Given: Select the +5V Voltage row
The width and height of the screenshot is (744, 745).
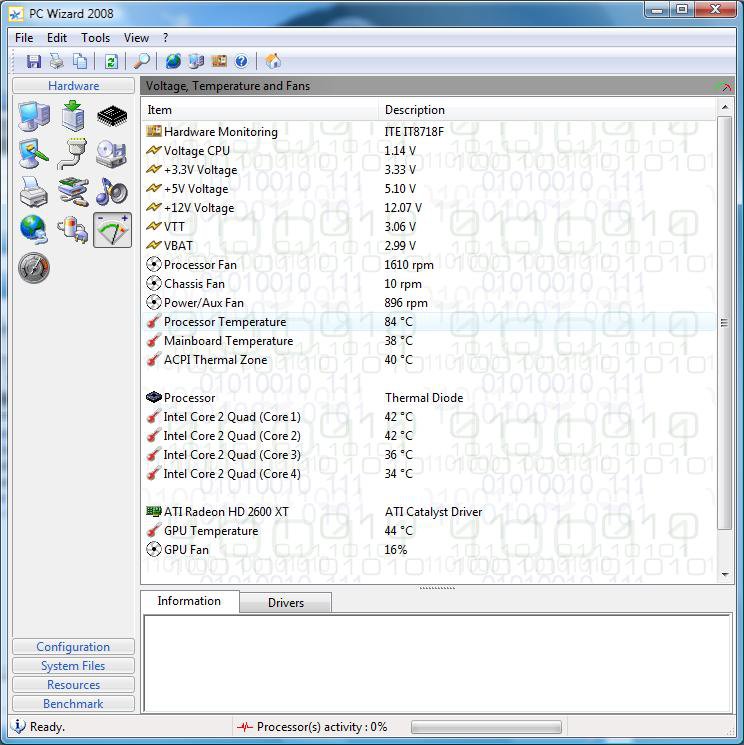Looking at the screenshot, I should point(429,189).
